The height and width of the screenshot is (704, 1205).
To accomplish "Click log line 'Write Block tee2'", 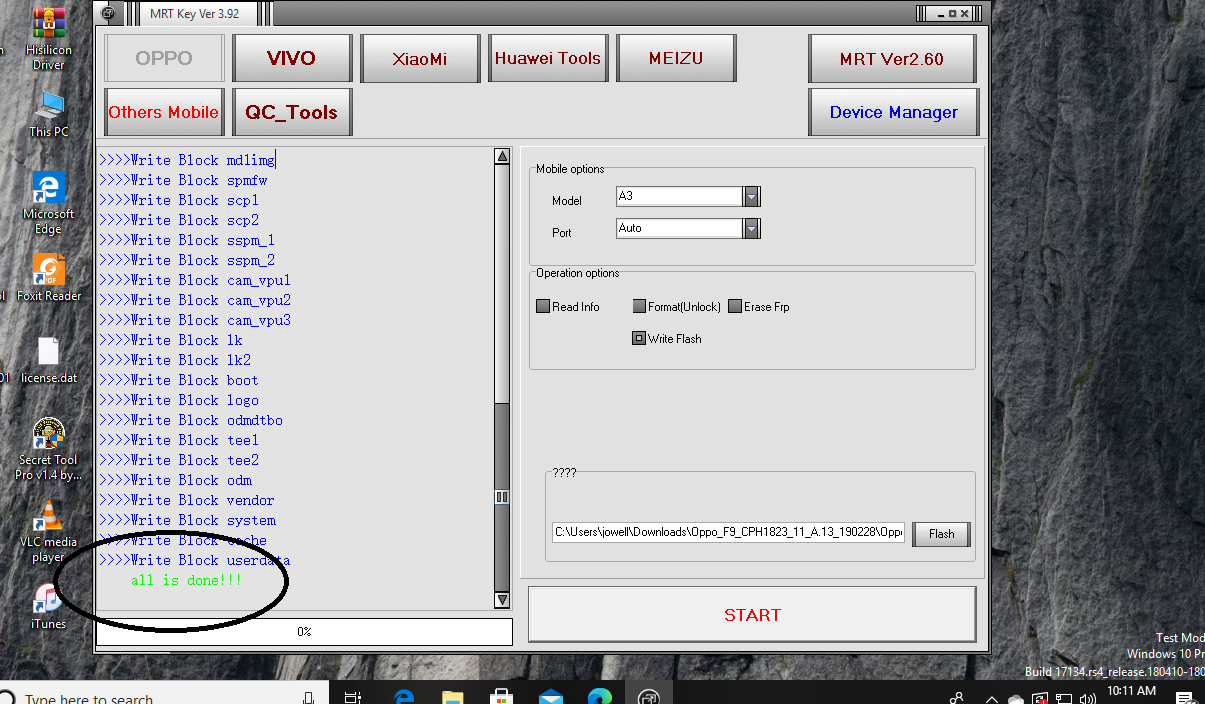I will pos(179,460).
